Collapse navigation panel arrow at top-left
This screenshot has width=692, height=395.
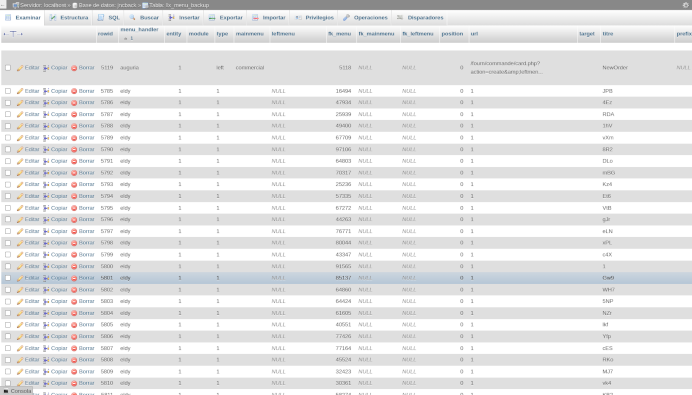3,5
